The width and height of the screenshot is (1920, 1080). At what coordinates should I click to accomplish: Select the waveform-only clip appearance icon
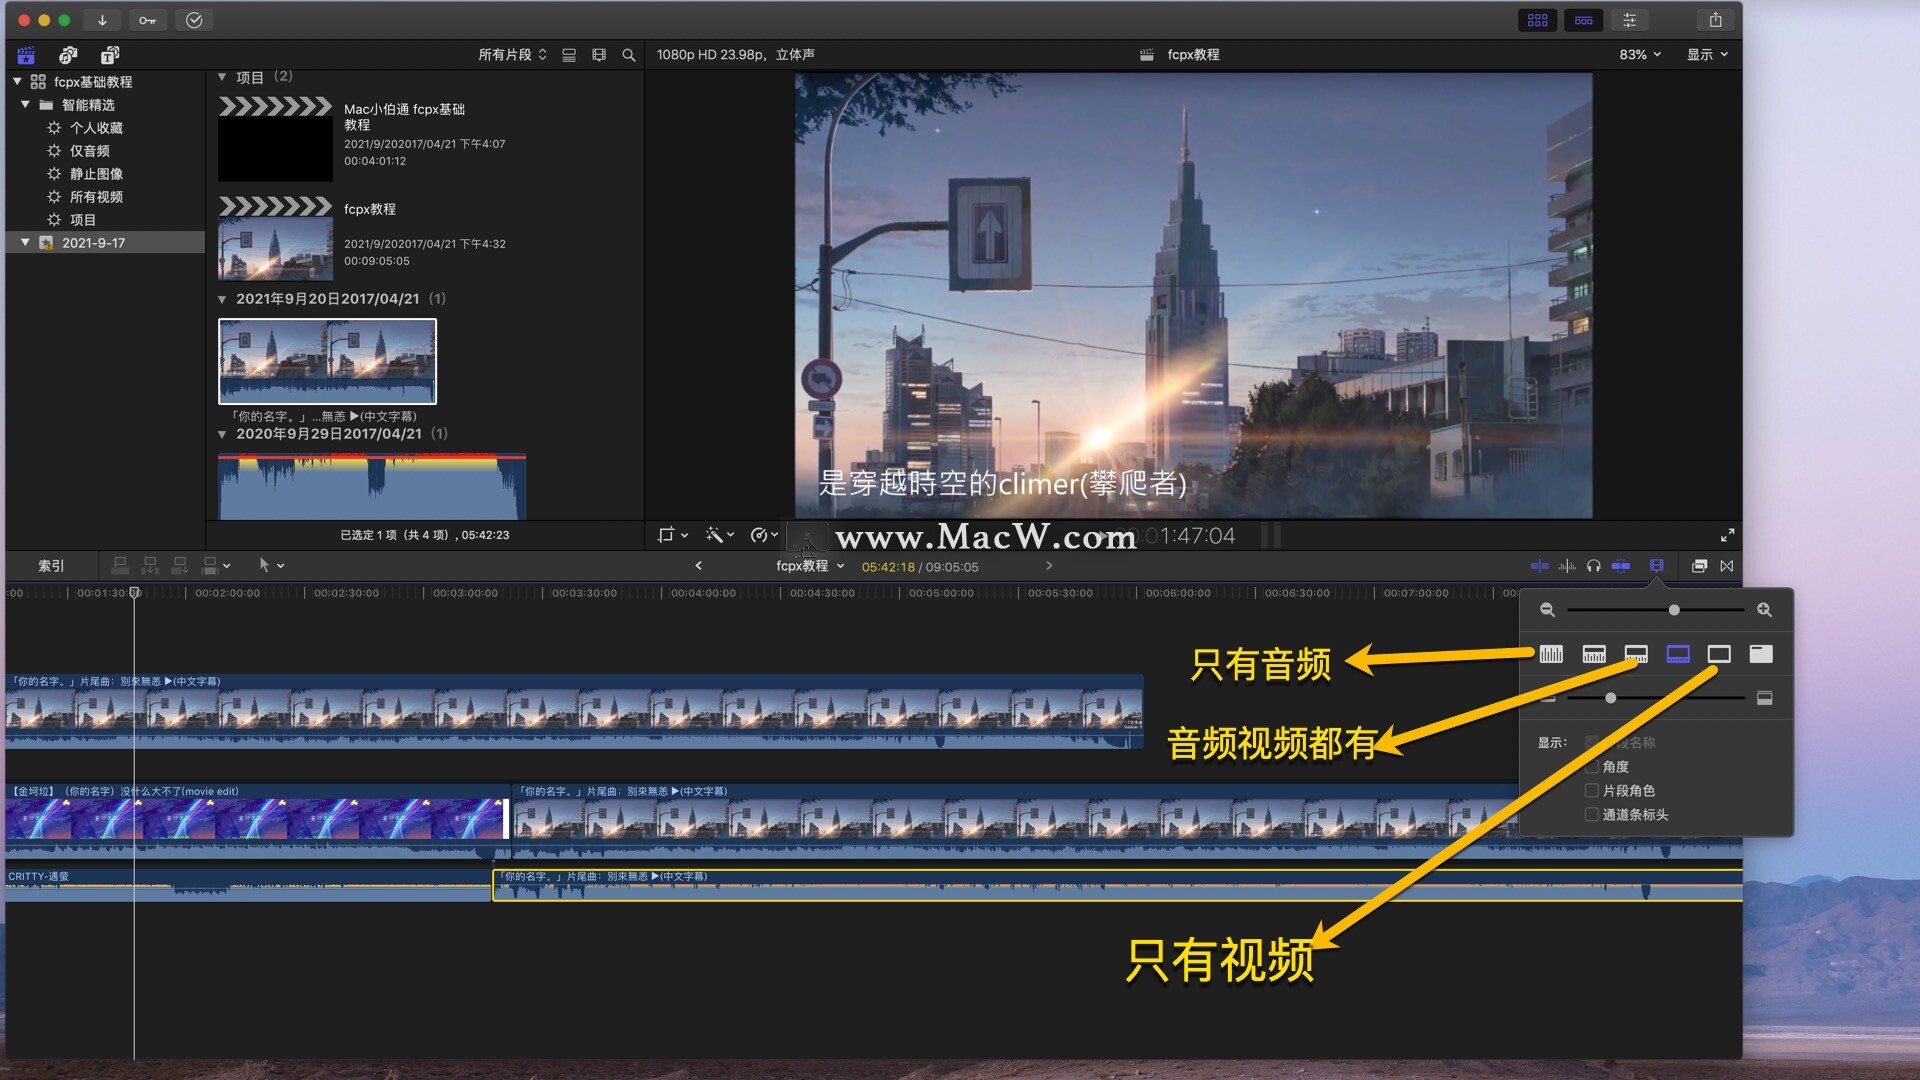(x=1551, y=654)
